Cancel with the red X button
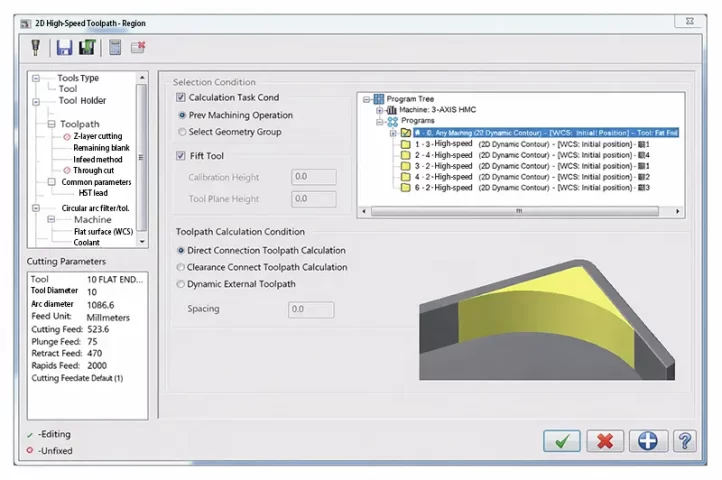Viewport: 722px width, 480px height. tap(604, 440)
